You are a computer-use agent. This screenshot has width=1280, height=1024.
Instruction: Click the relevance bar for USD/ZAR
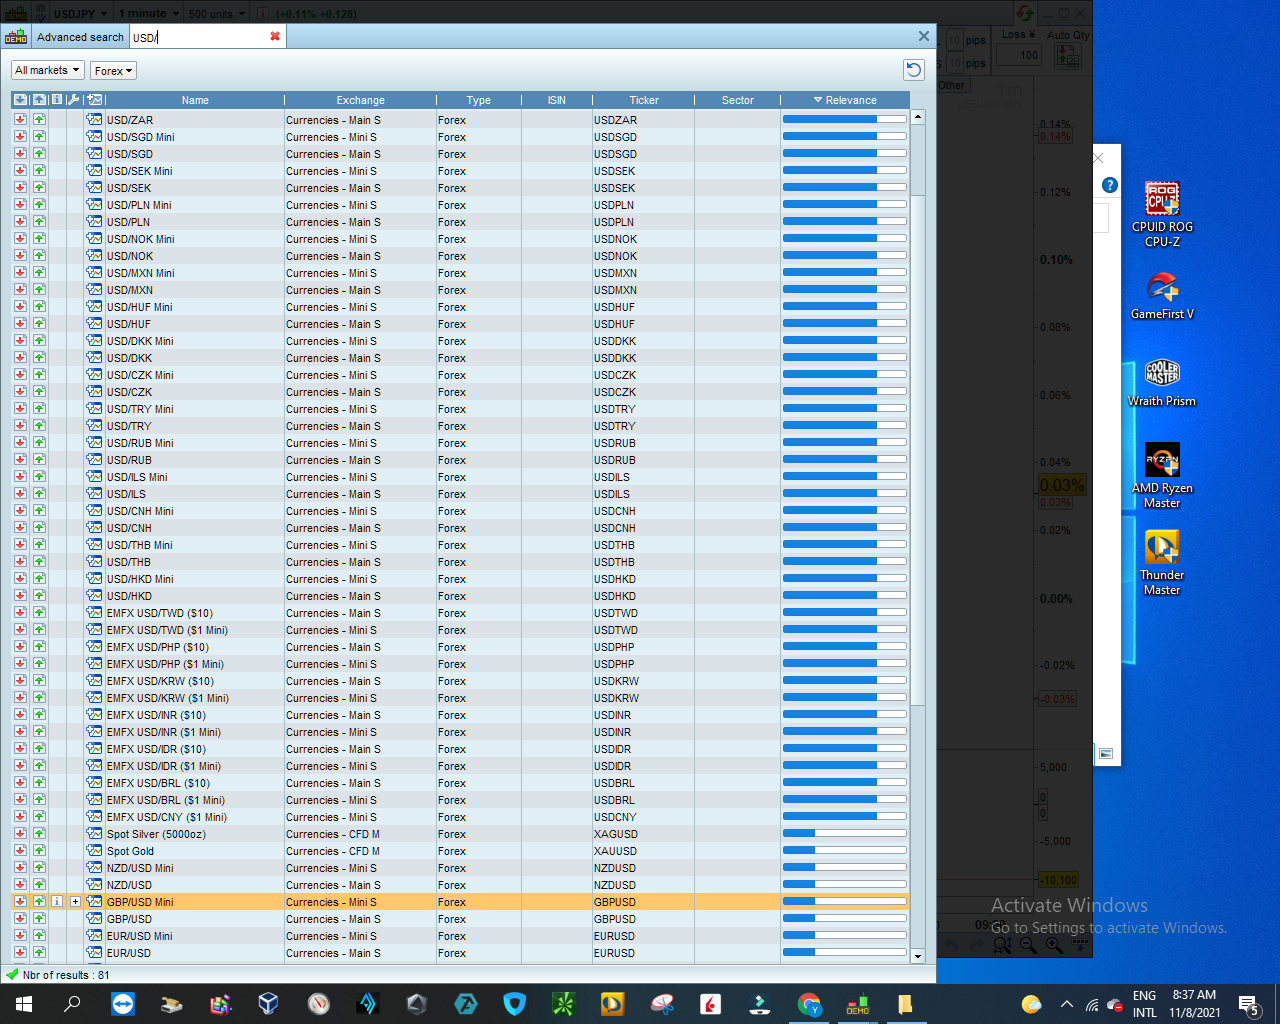tap(845, 119)
